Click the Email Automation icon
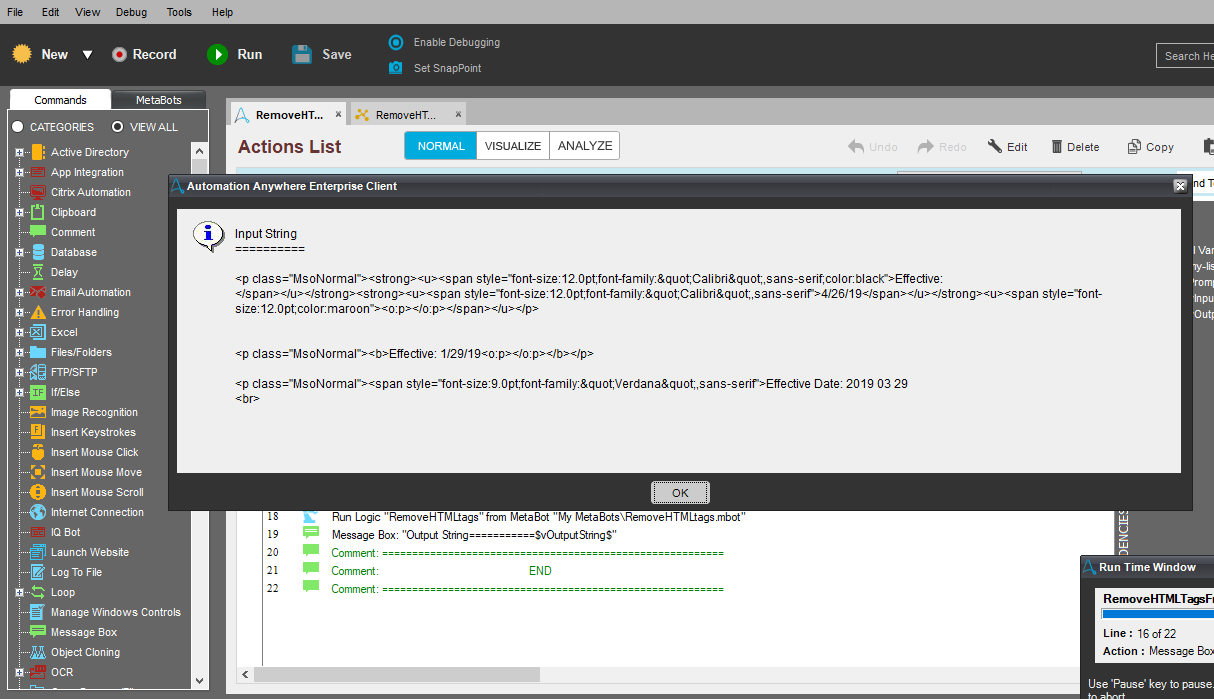The width and height of the screenshot is (1214, 699). coord(38,292)
